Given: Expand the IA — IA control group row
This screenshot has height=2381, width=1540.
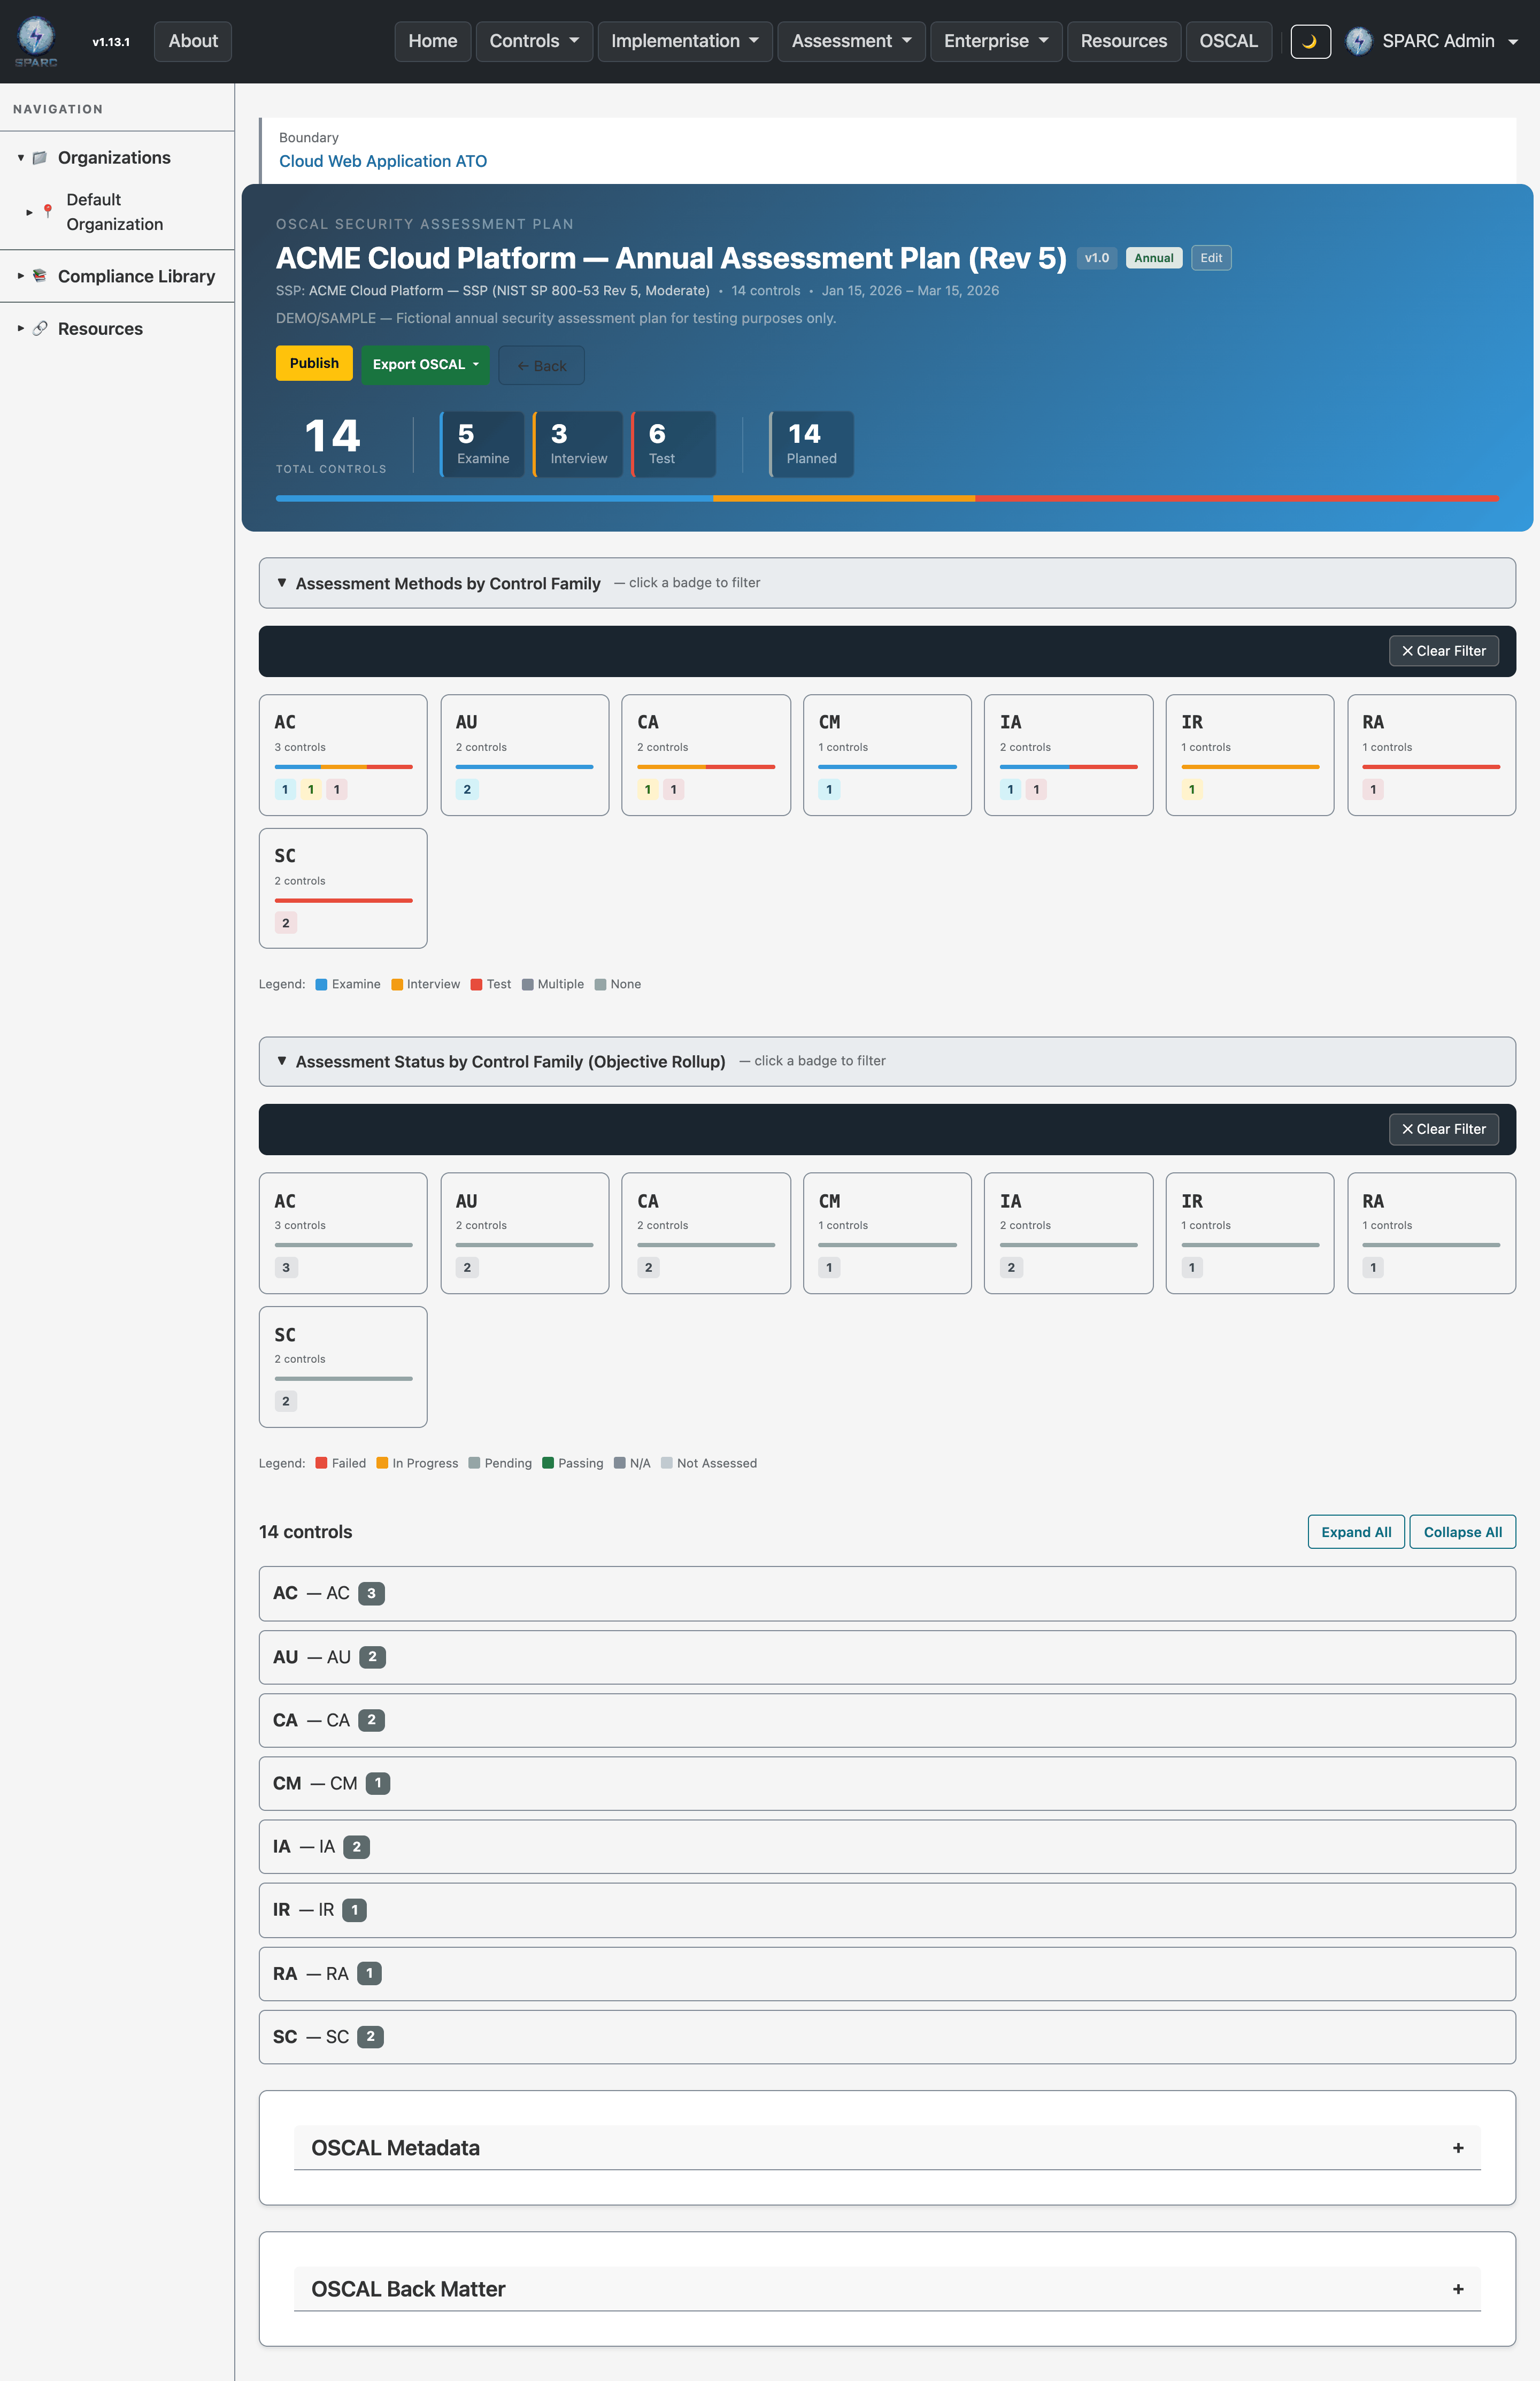Looking at the screenshot, I should [887, 1847].
